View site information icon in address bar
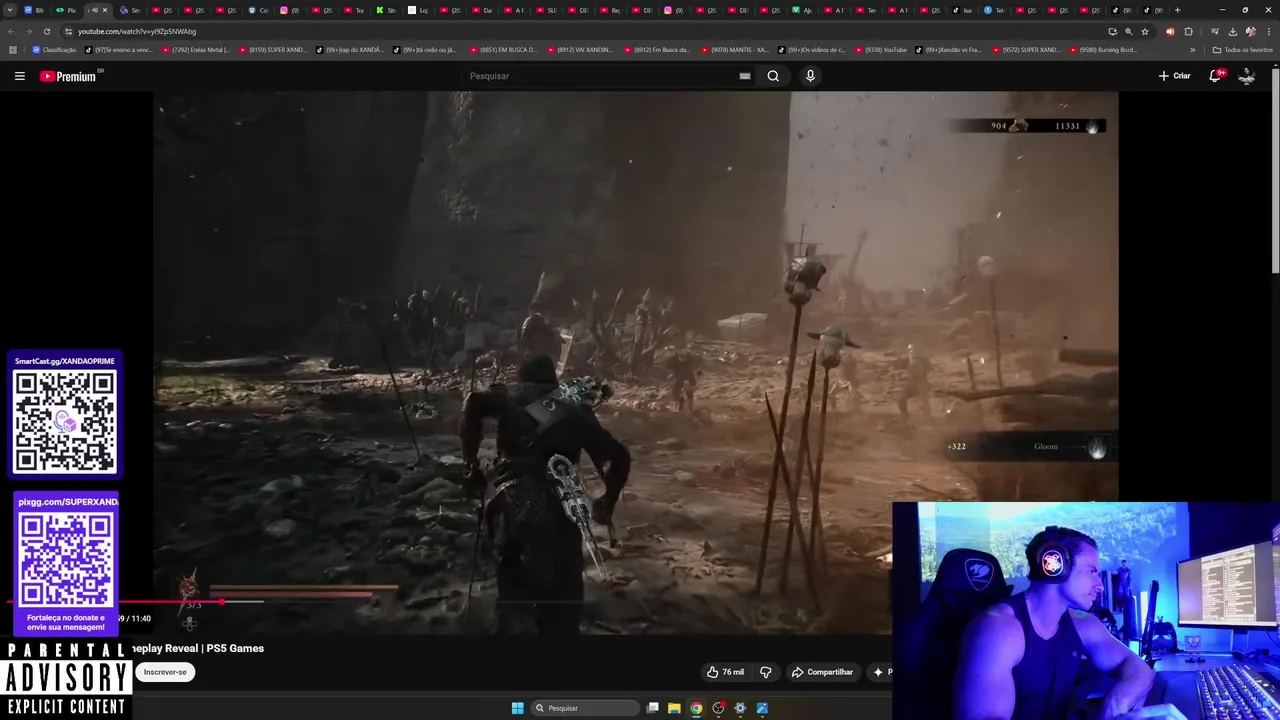Screen dimensions: 1280x720 [x=68, y=31]
